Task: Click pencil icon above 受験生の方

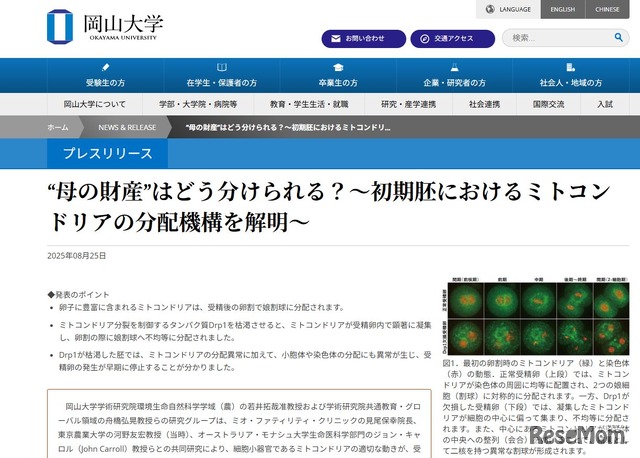Action: click(105, 67)
